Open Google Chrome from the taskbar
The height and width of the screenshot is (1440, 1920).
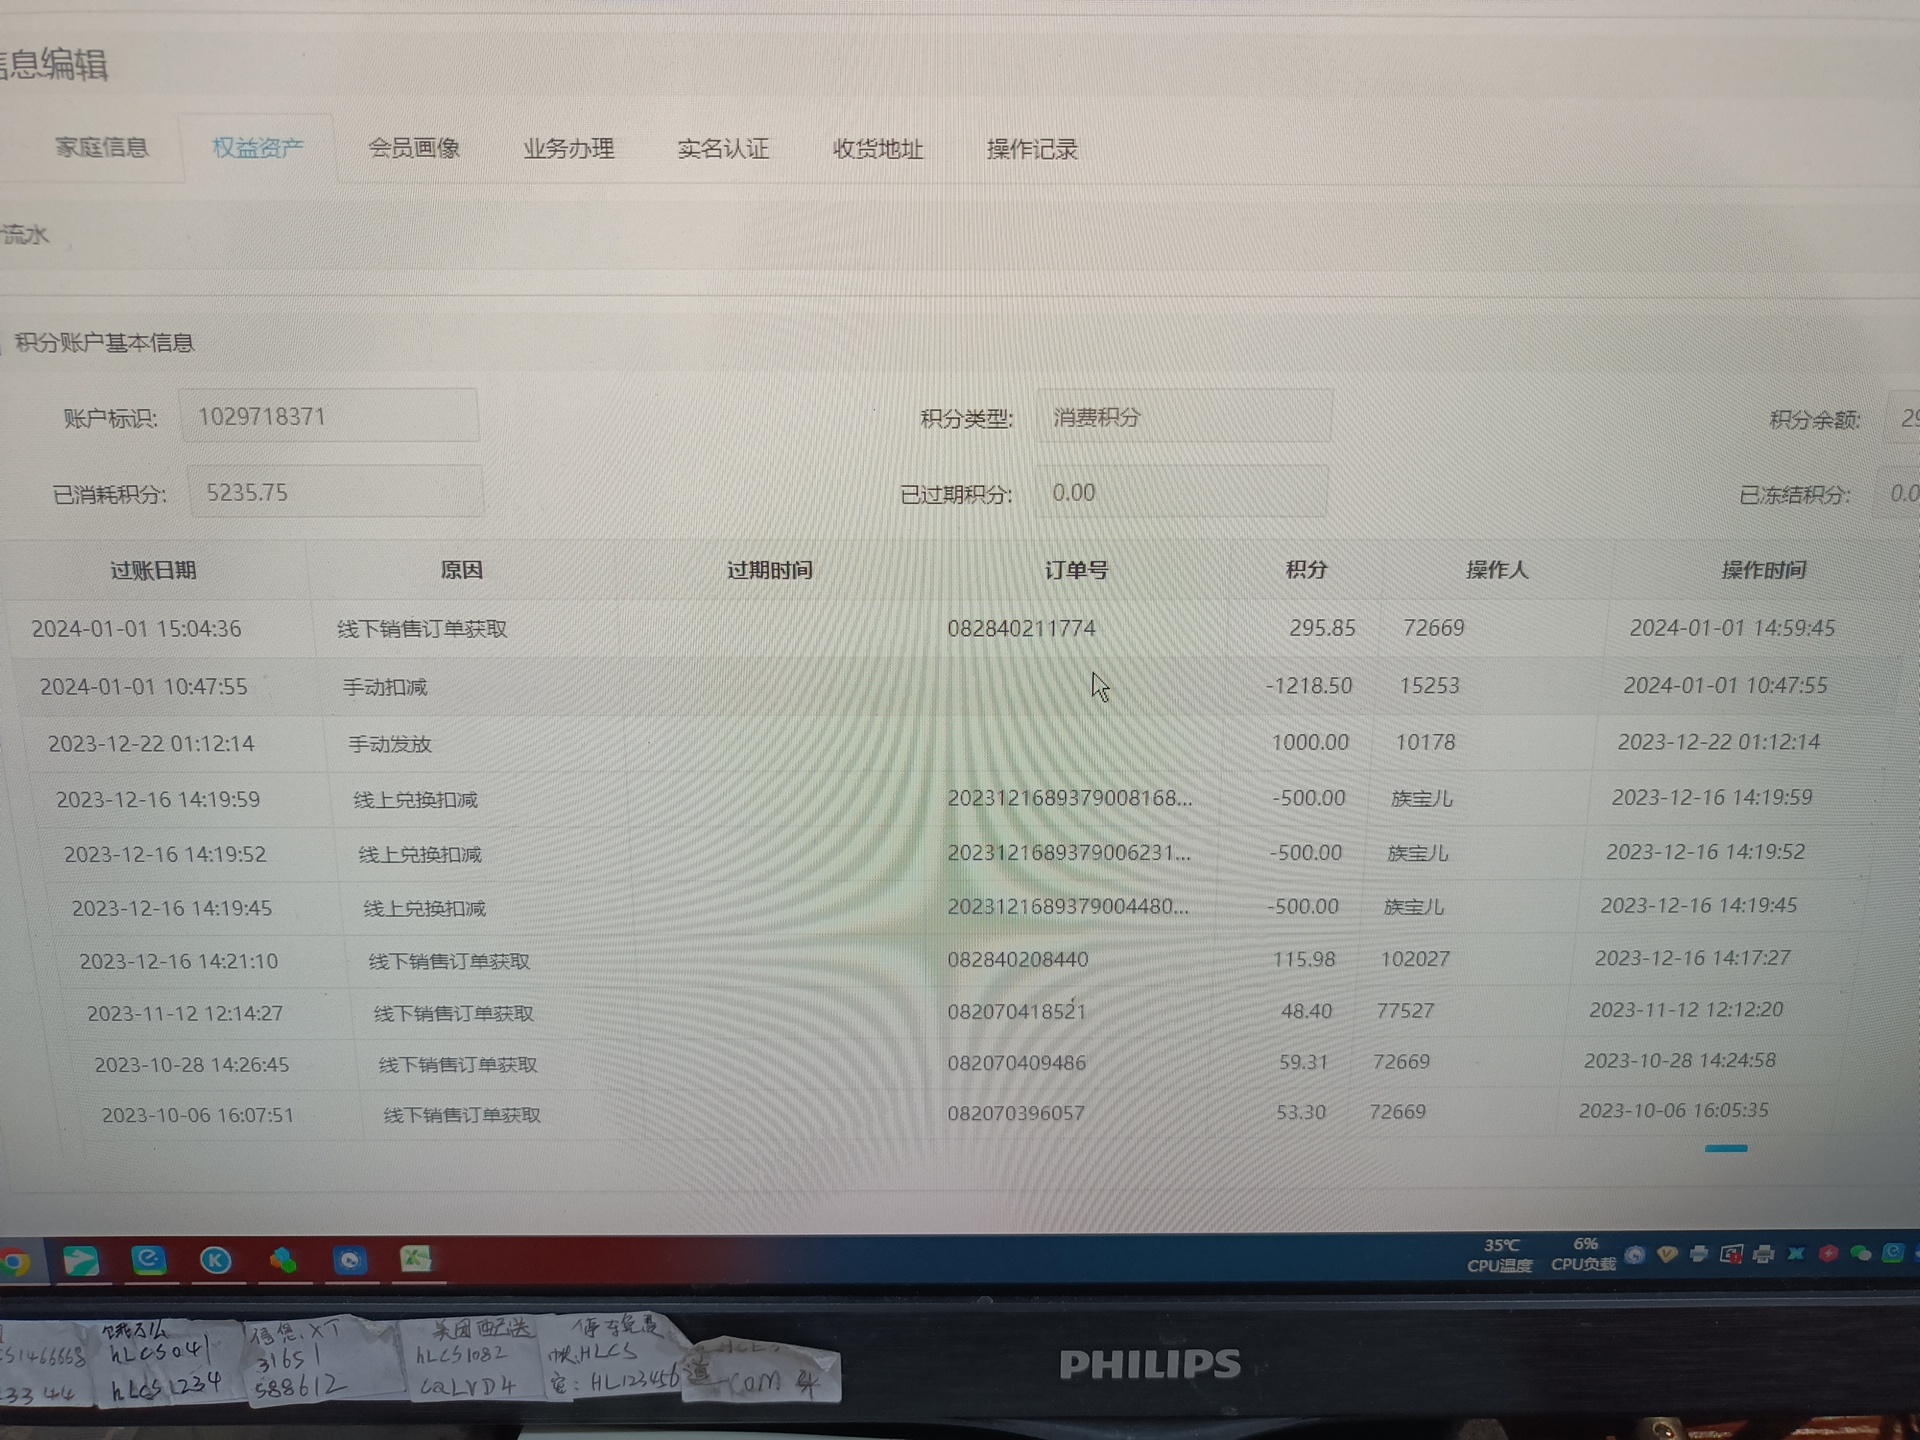[14, 1263]
